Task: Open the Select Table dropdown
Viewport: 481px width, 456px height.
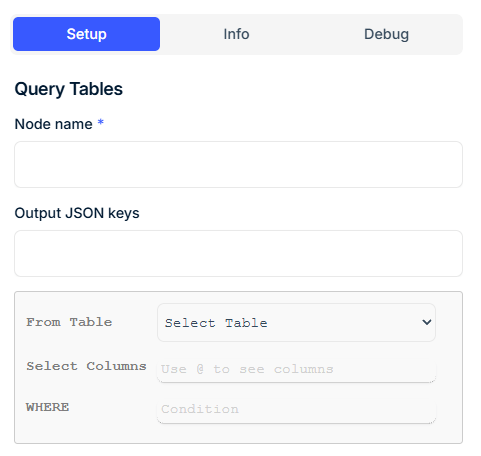Action: tap(296, 323)
